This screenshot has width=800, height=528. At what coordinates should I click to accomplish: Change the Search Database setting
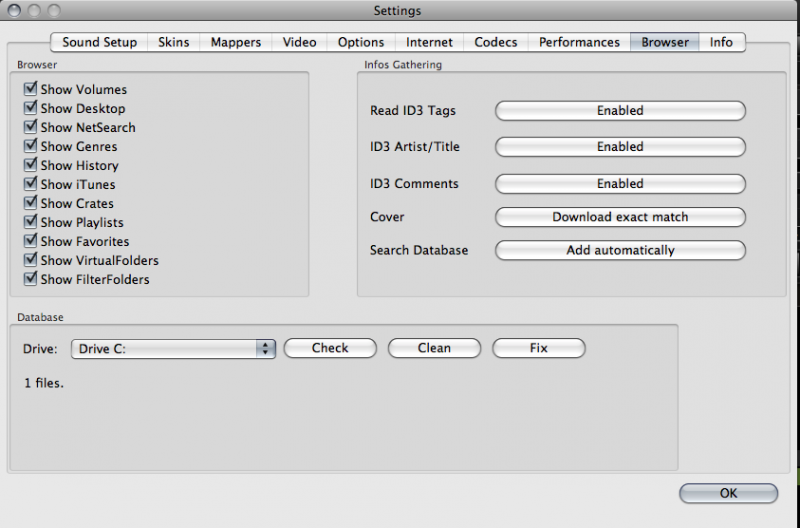pyautogui.click(x=620, y=250)
